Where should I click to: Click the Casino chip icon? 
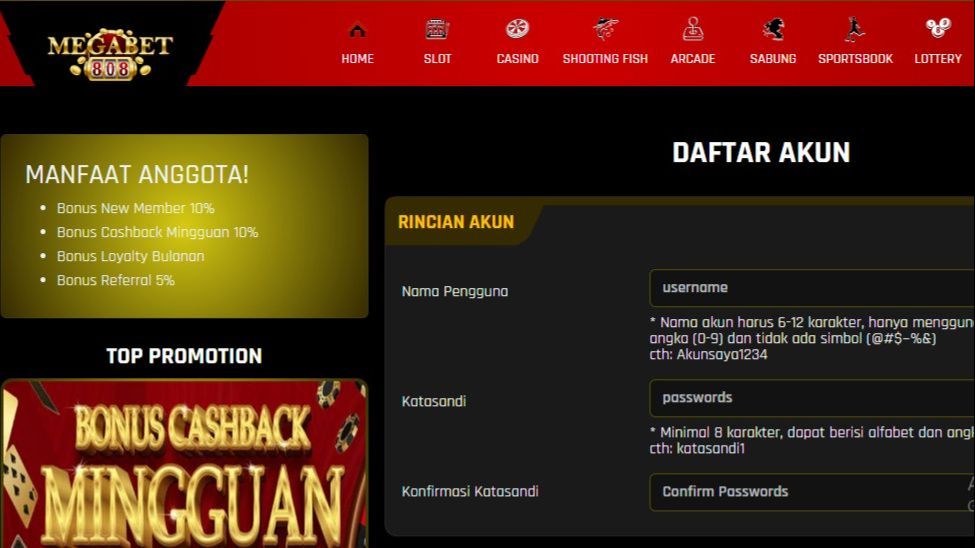coord(517,29)
